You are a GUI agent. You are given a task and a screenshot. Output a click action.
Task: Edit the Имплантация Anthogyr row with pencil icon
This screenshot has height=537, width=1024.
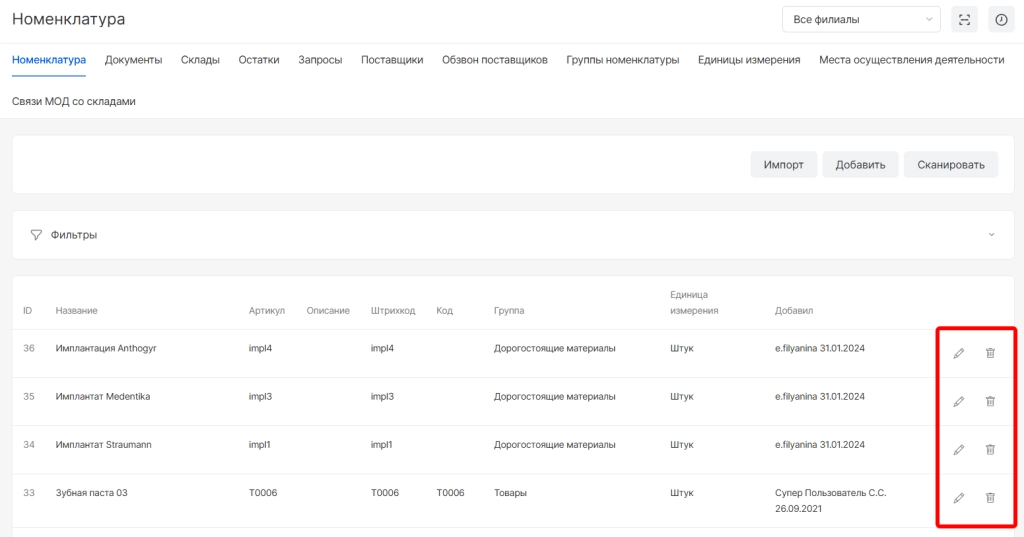[x=958, y=353]
